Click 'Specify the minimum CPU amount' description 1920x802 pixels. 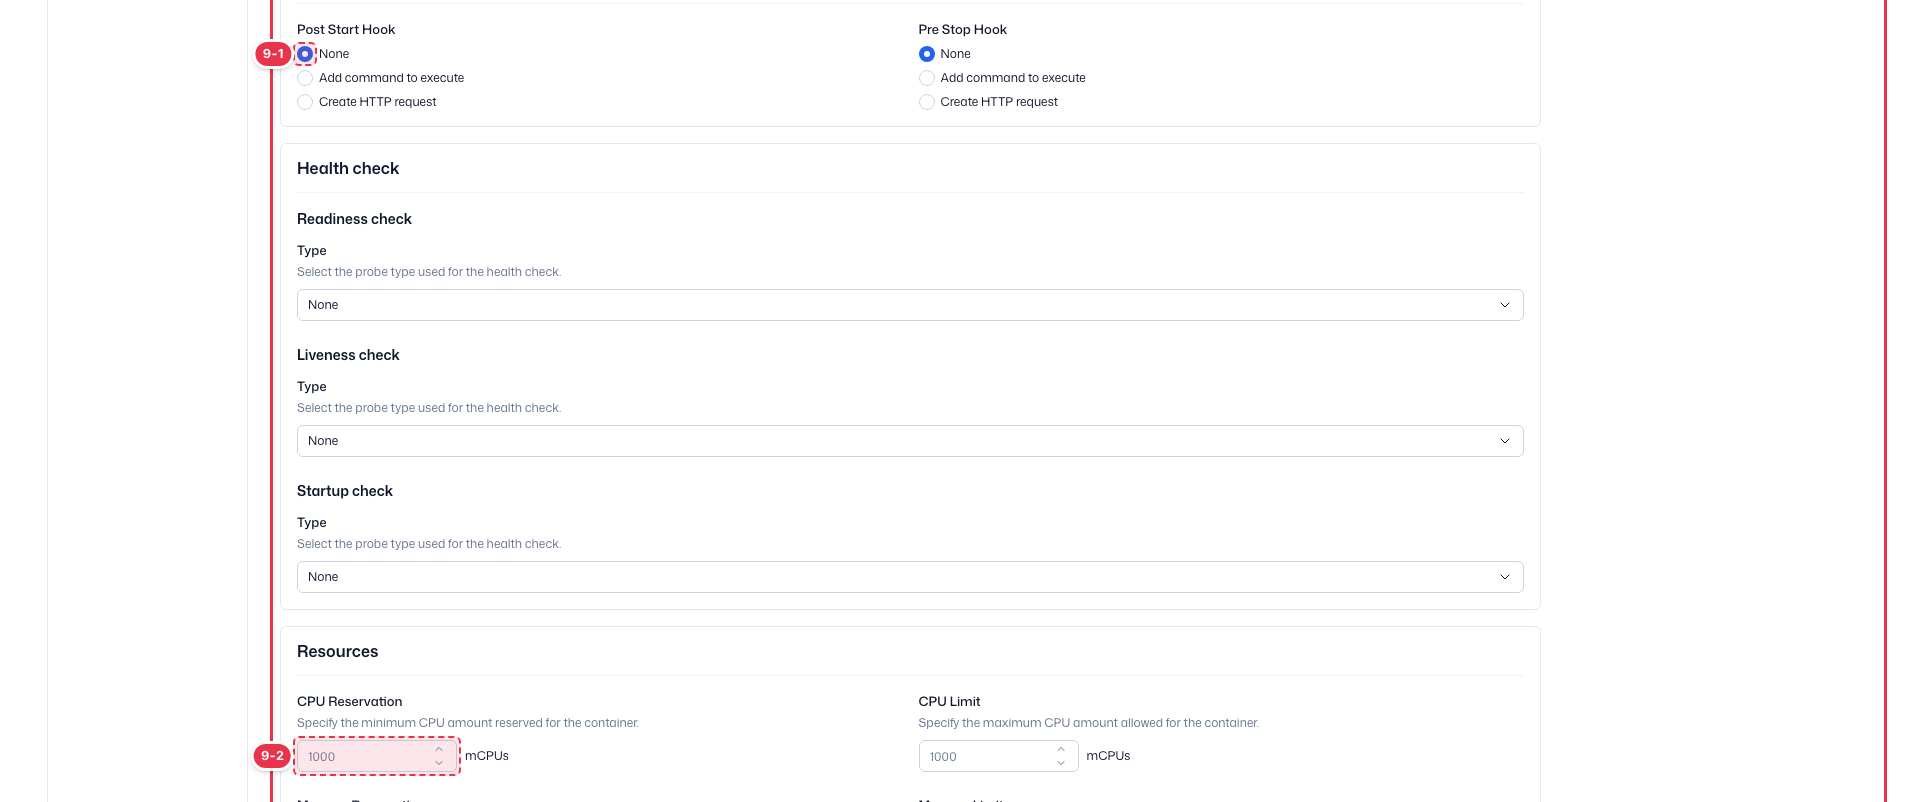point(468,723)
